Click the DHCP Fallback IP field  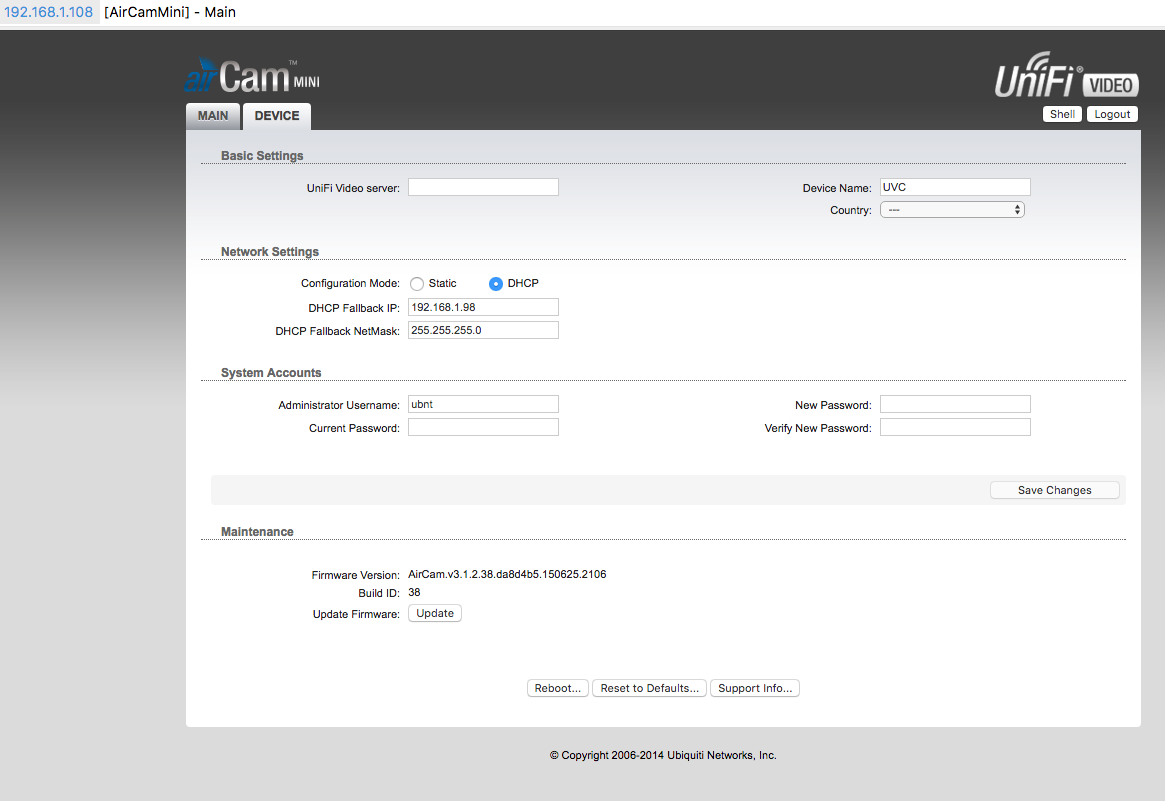[483, 308]
